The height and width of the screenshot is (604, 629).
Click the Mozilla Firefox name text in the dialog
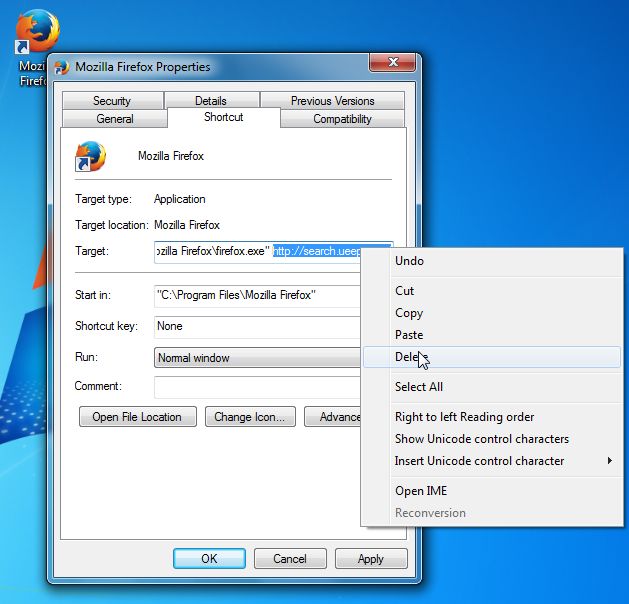coord(171,156)
